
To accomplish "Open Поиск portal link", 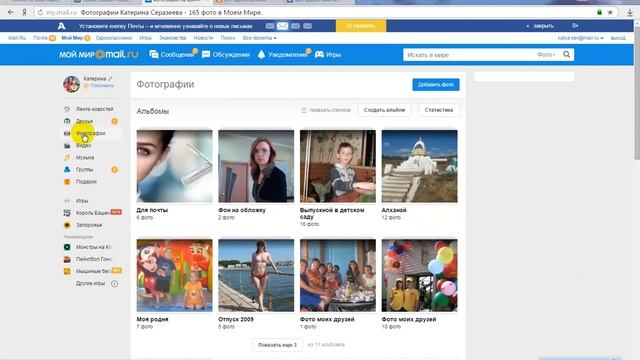I will coord(228,38).
